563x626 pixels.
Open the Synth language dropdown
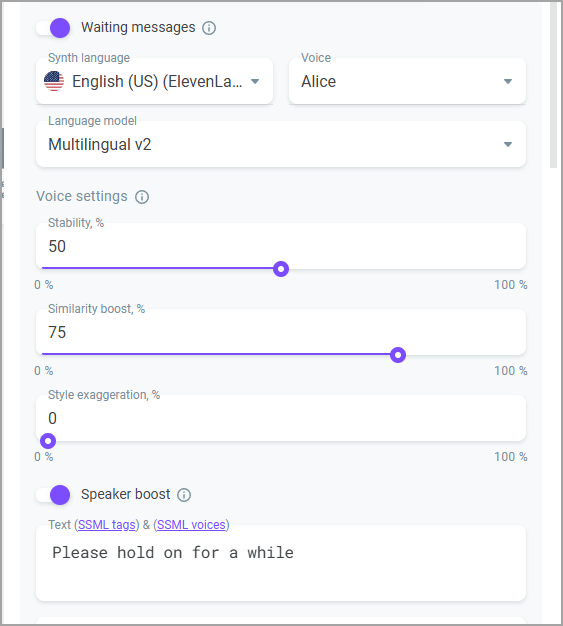click(x=155, y=81)
